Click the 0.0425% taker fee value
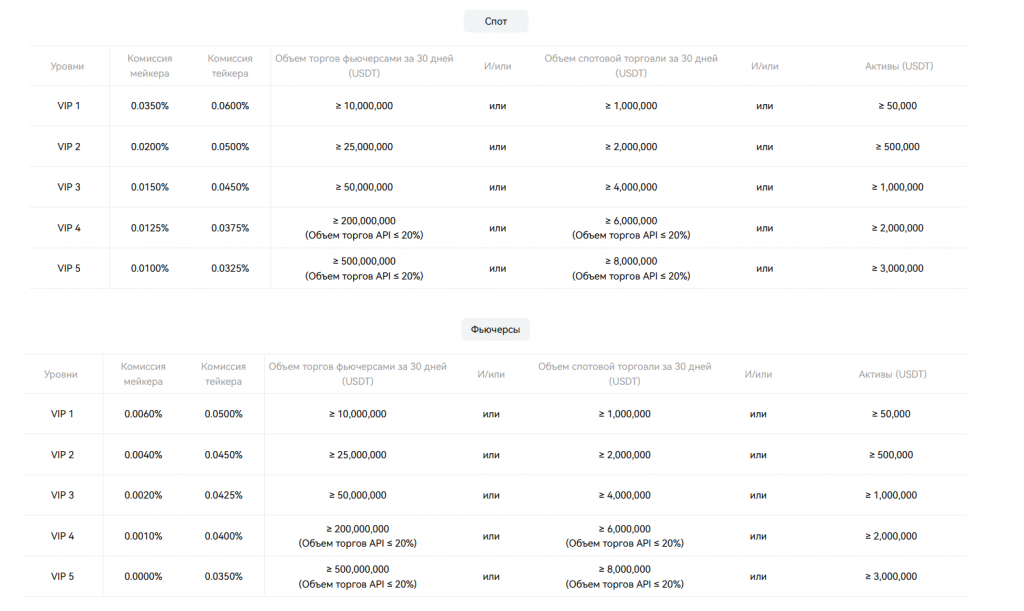 224,495
